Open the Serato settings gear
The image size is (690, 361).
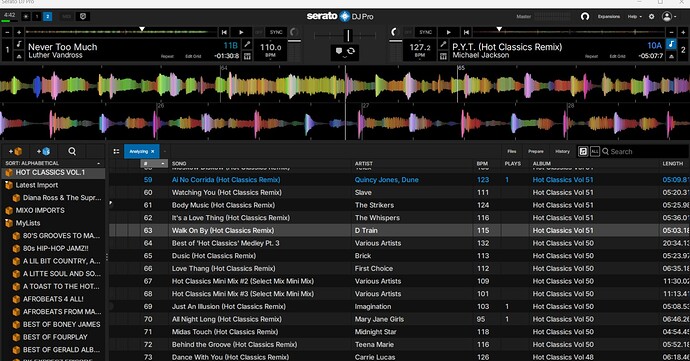tap(652, 16)
